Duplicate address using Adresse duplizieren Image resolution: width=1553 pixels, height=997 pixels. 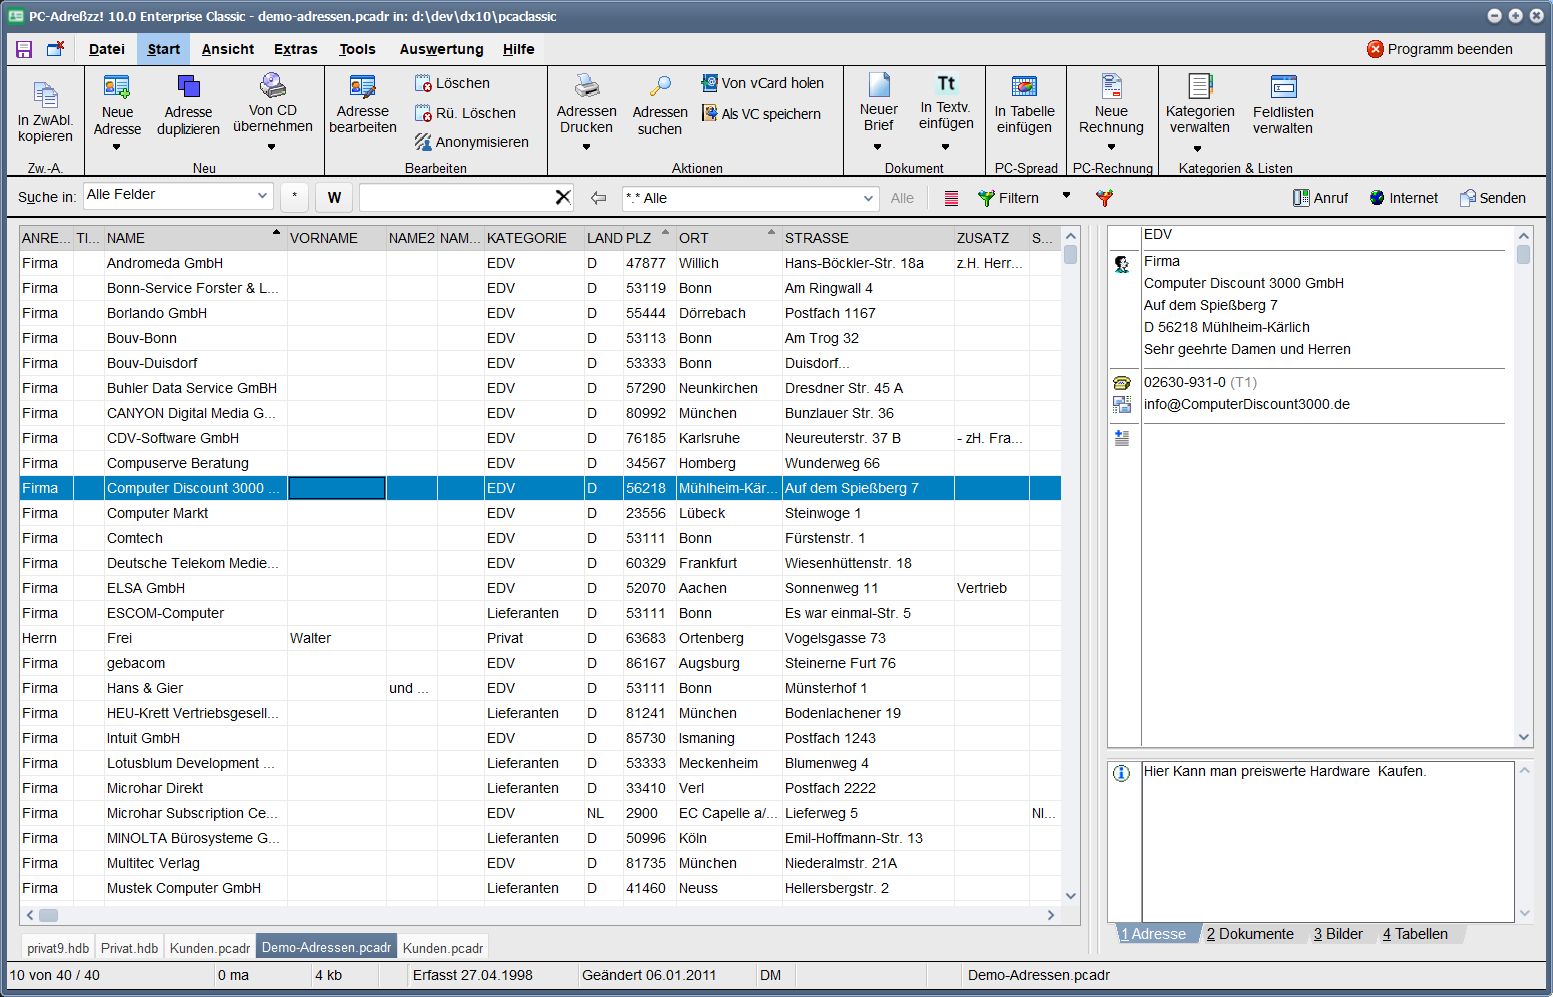[x=188, y=105]
